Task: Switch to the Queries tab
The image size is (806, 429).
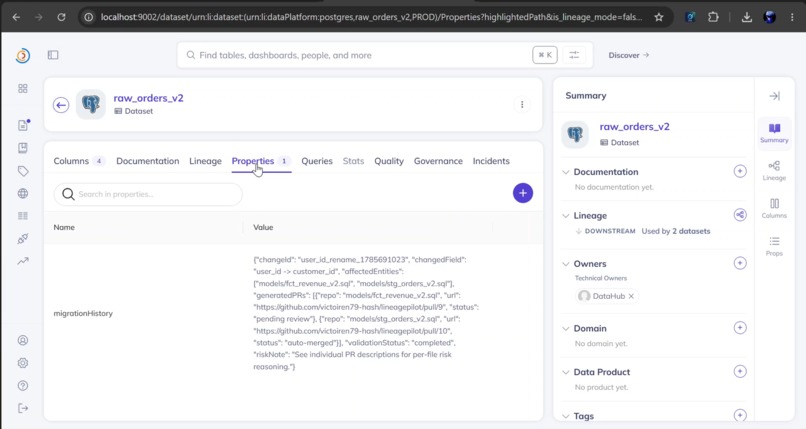Action: [x=317, y=161]
